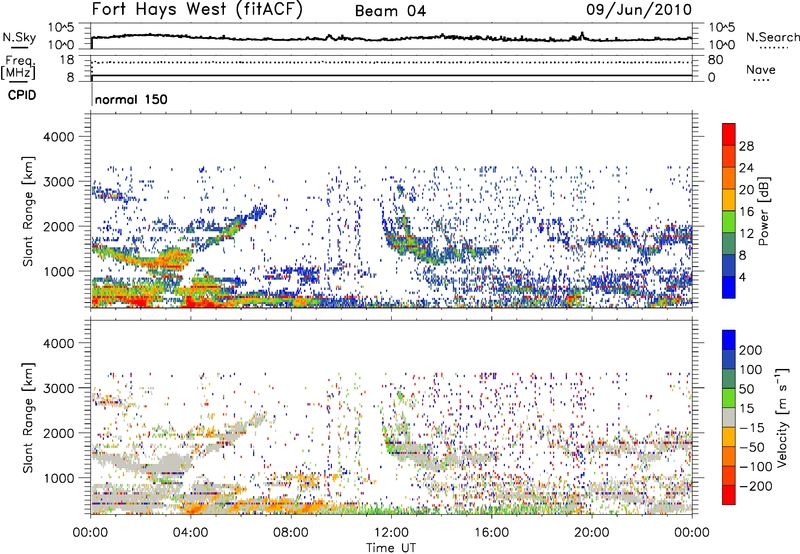
Task: Click '4000' on power panel range axis
Action: [59, 137]
